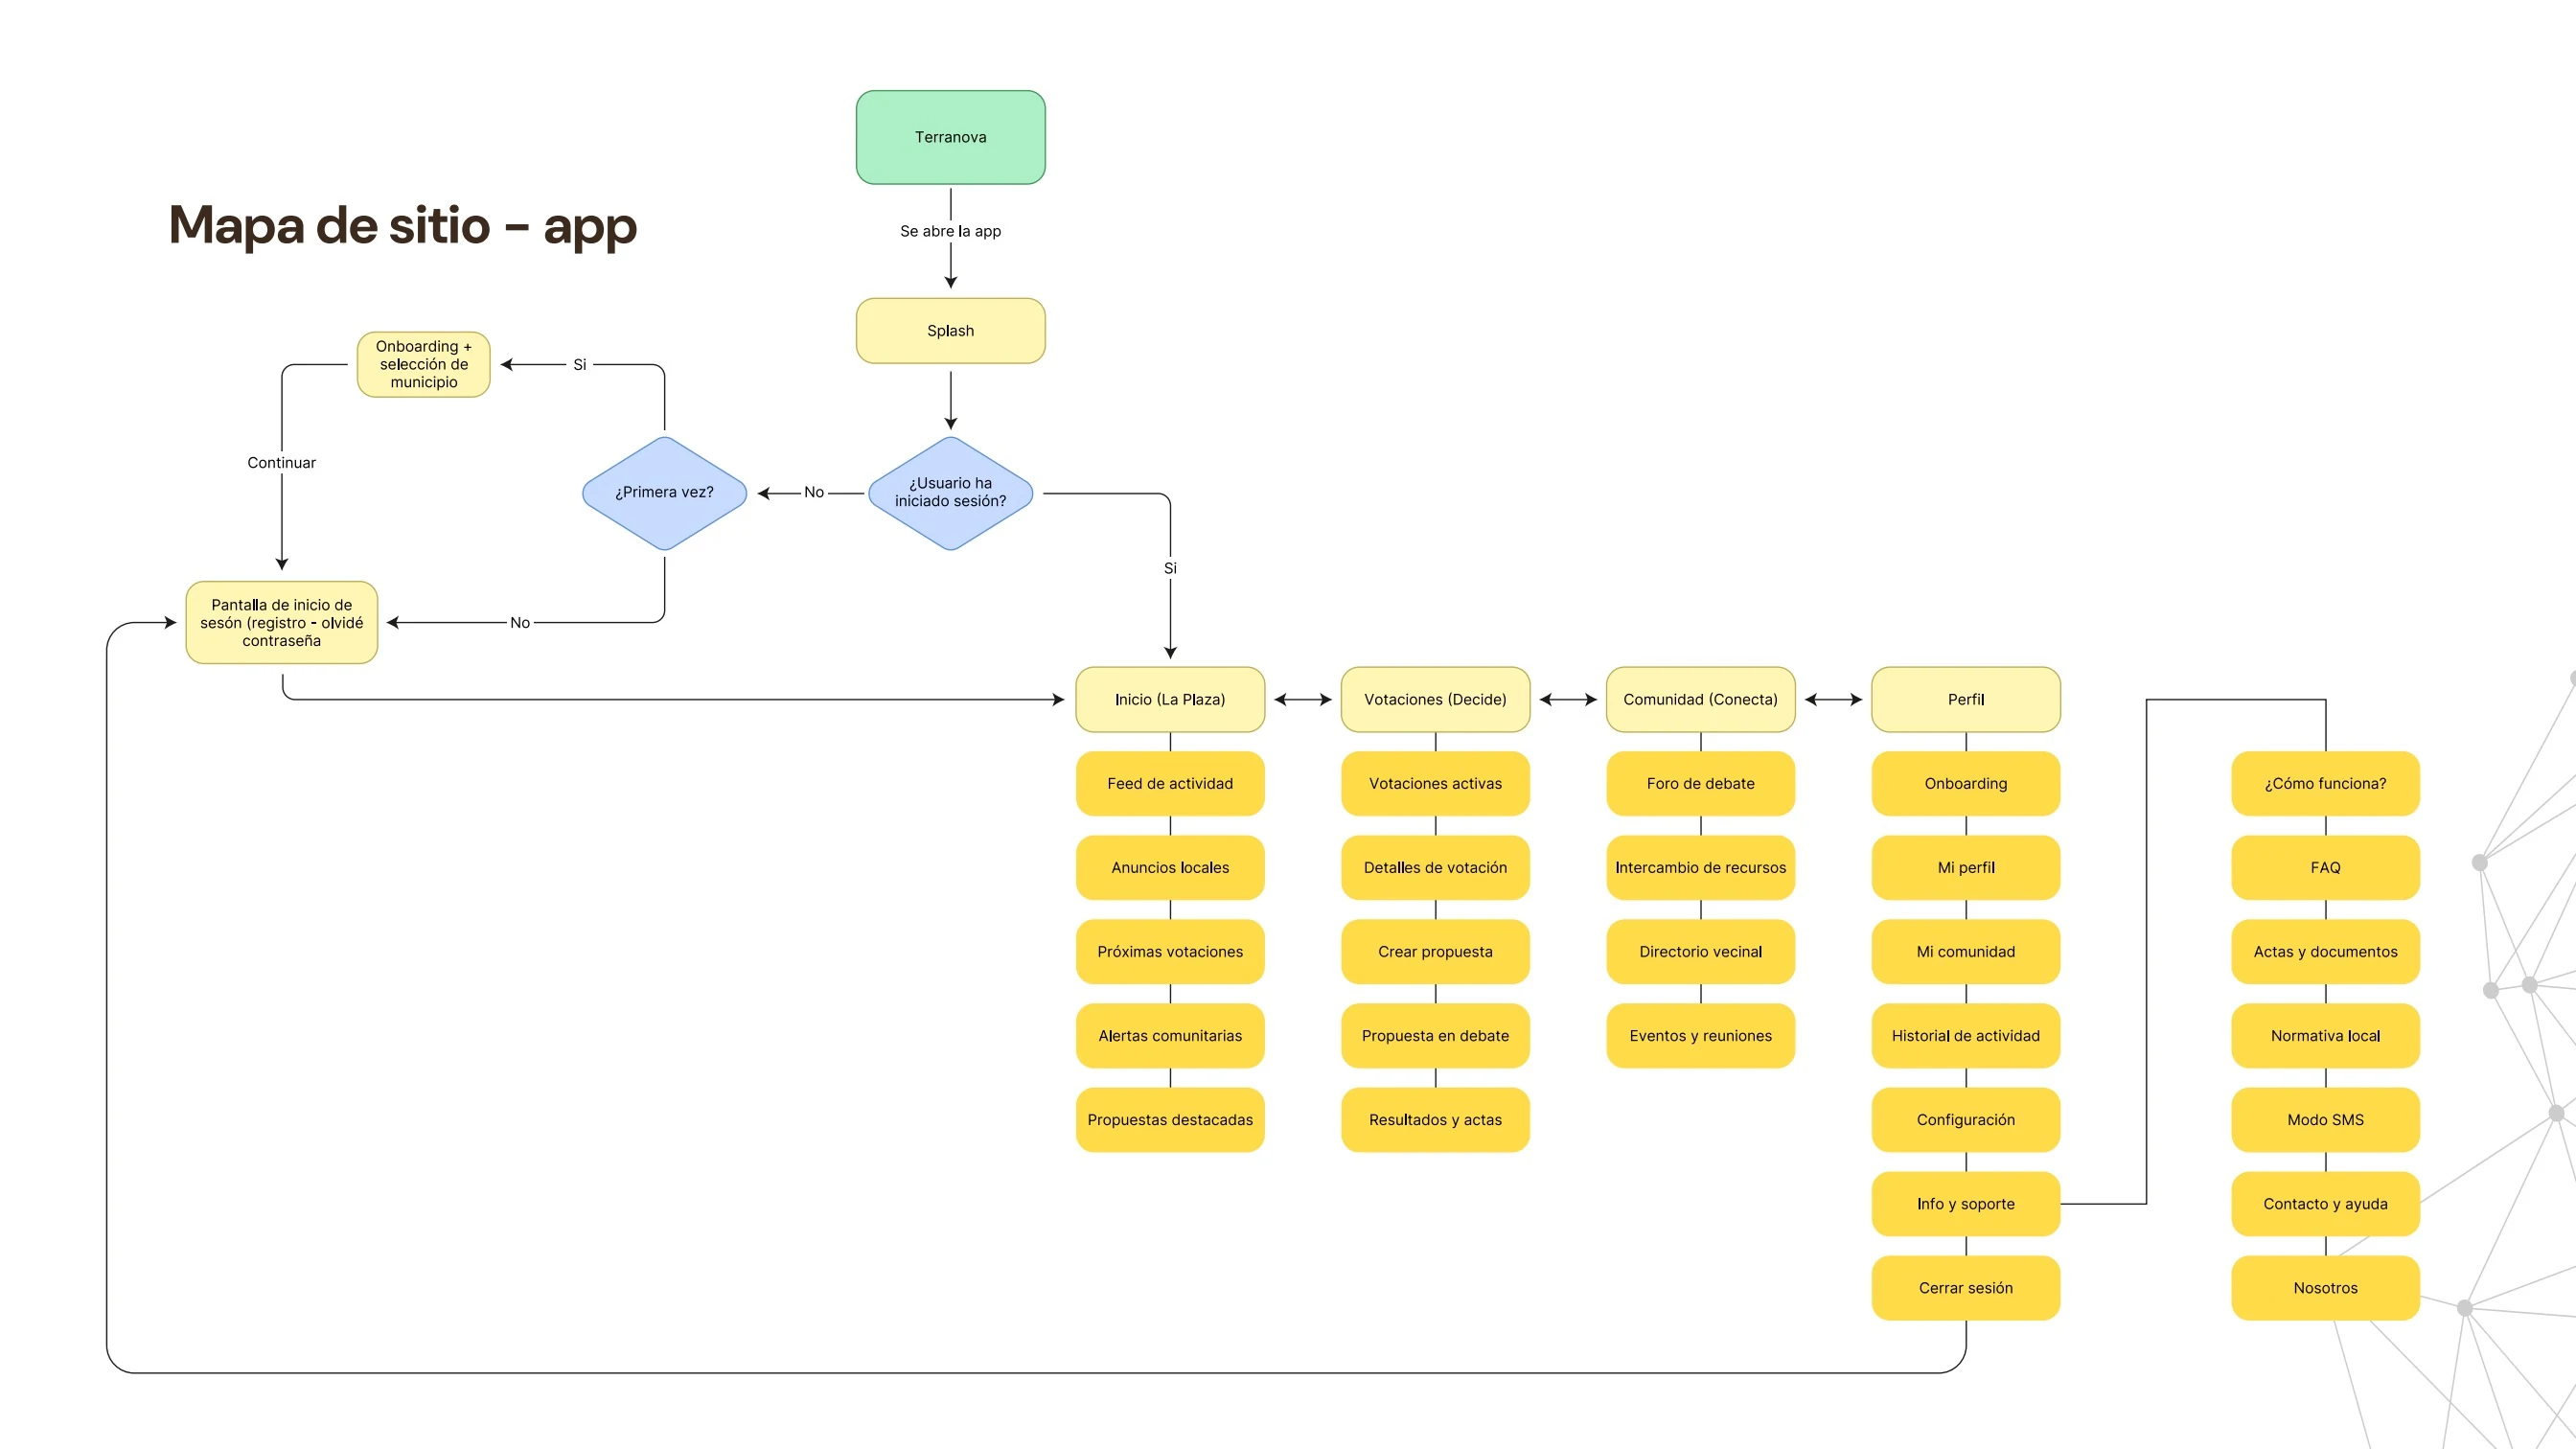Screen dimensions: 2576x1449
Task: Click the Propuestas destacadas box
Action: click(1170, 1119)
